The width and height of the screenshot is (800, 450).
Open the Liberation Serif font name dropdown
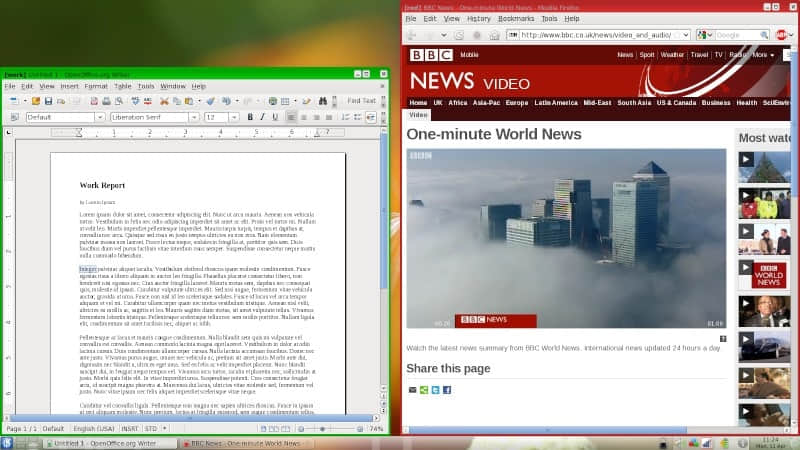[x=194, y=117]
